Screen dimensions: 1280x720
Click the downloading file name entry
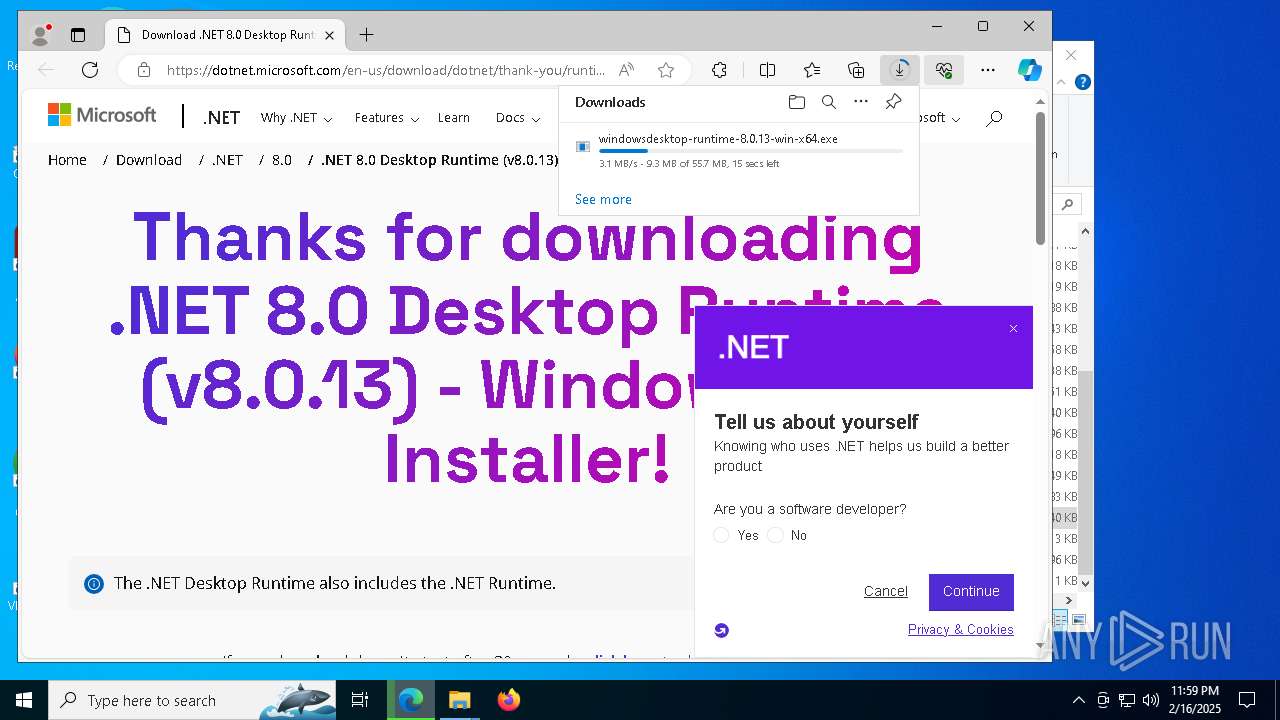tap(718, 139)
